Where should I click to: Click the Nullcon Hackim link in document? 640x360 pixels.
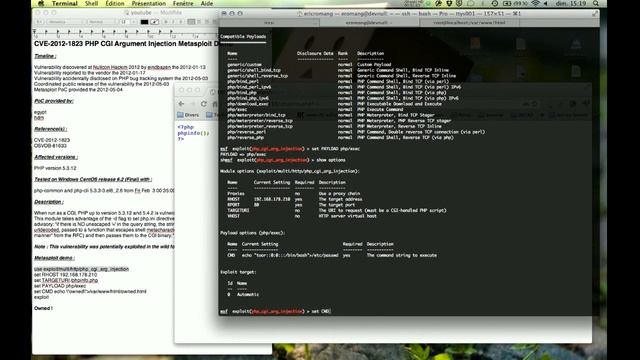click(110, 67)
